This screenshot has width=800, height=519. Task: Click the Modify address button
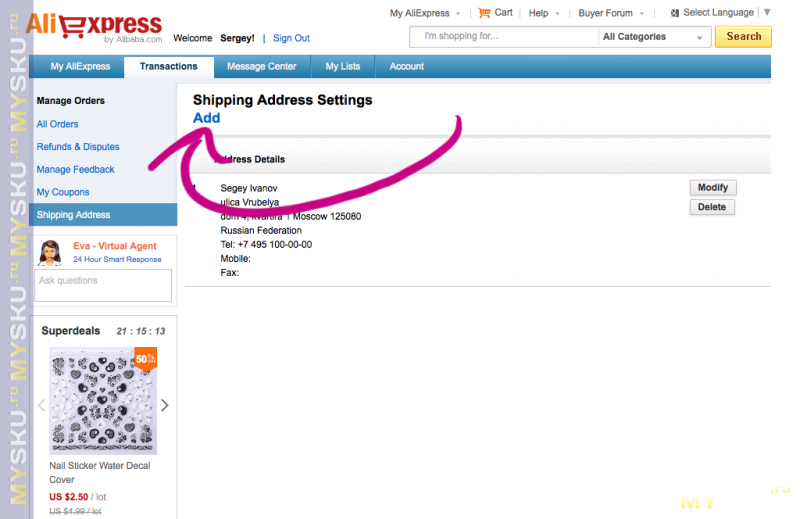tap(712, 188)
